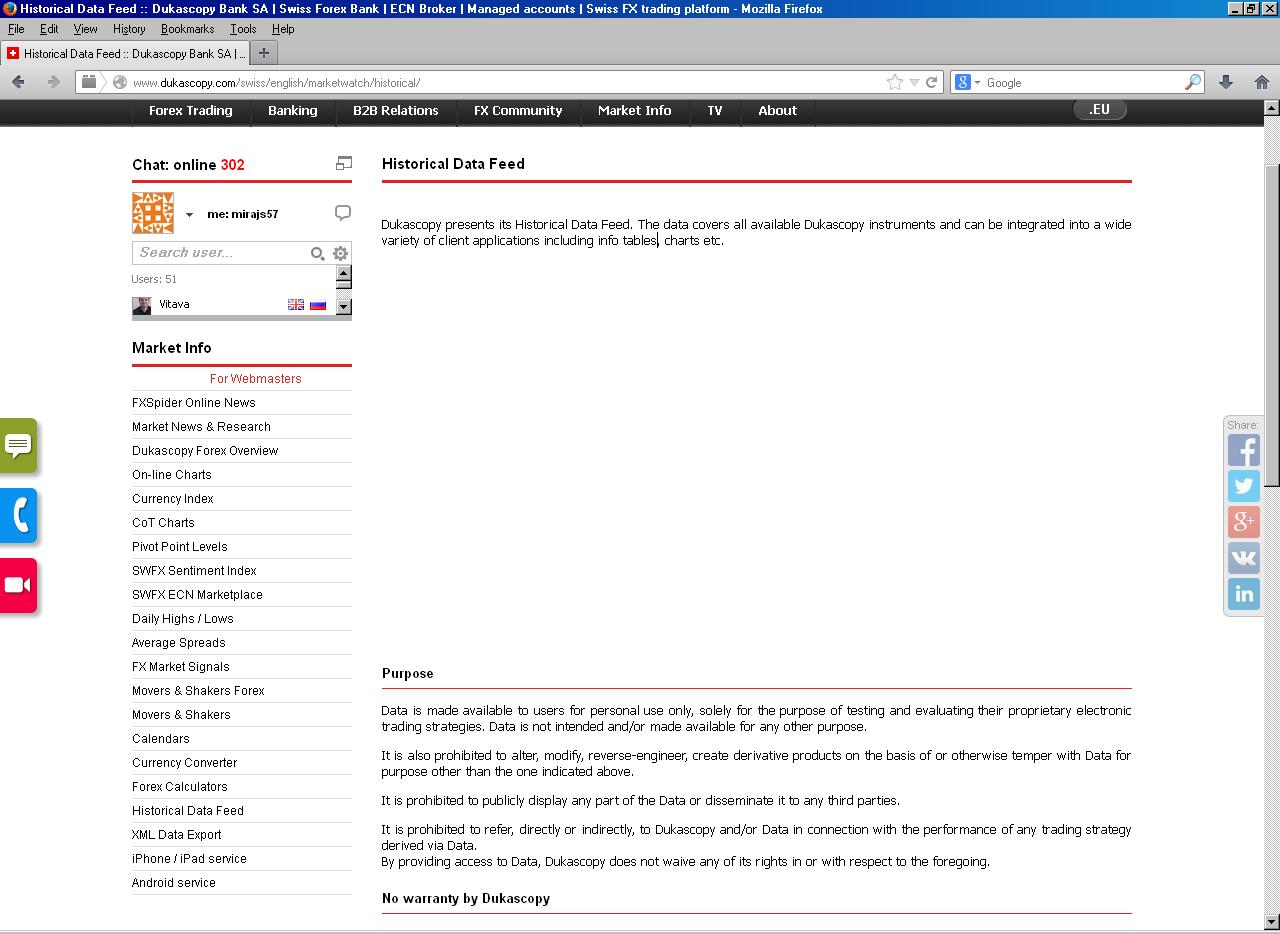
Task: Go to the Firefox Home icon
Action: point(1261,82)
